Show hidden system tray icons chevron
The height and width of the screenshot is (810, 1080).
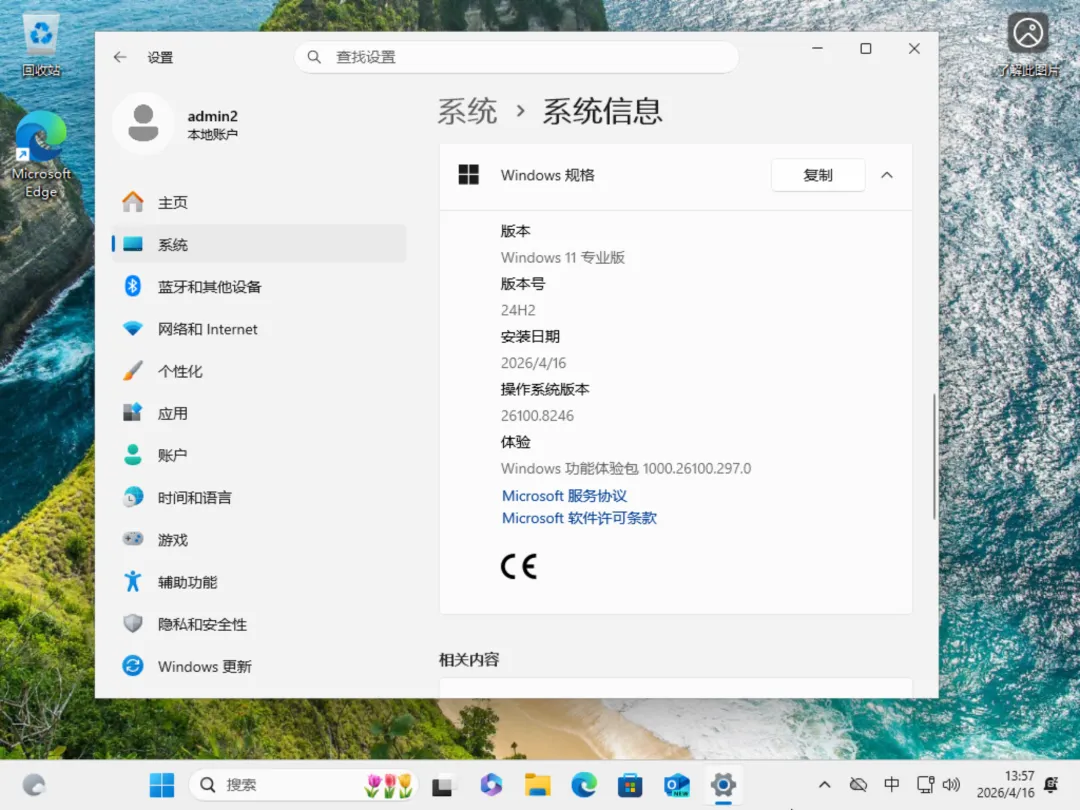pos(824,785)
